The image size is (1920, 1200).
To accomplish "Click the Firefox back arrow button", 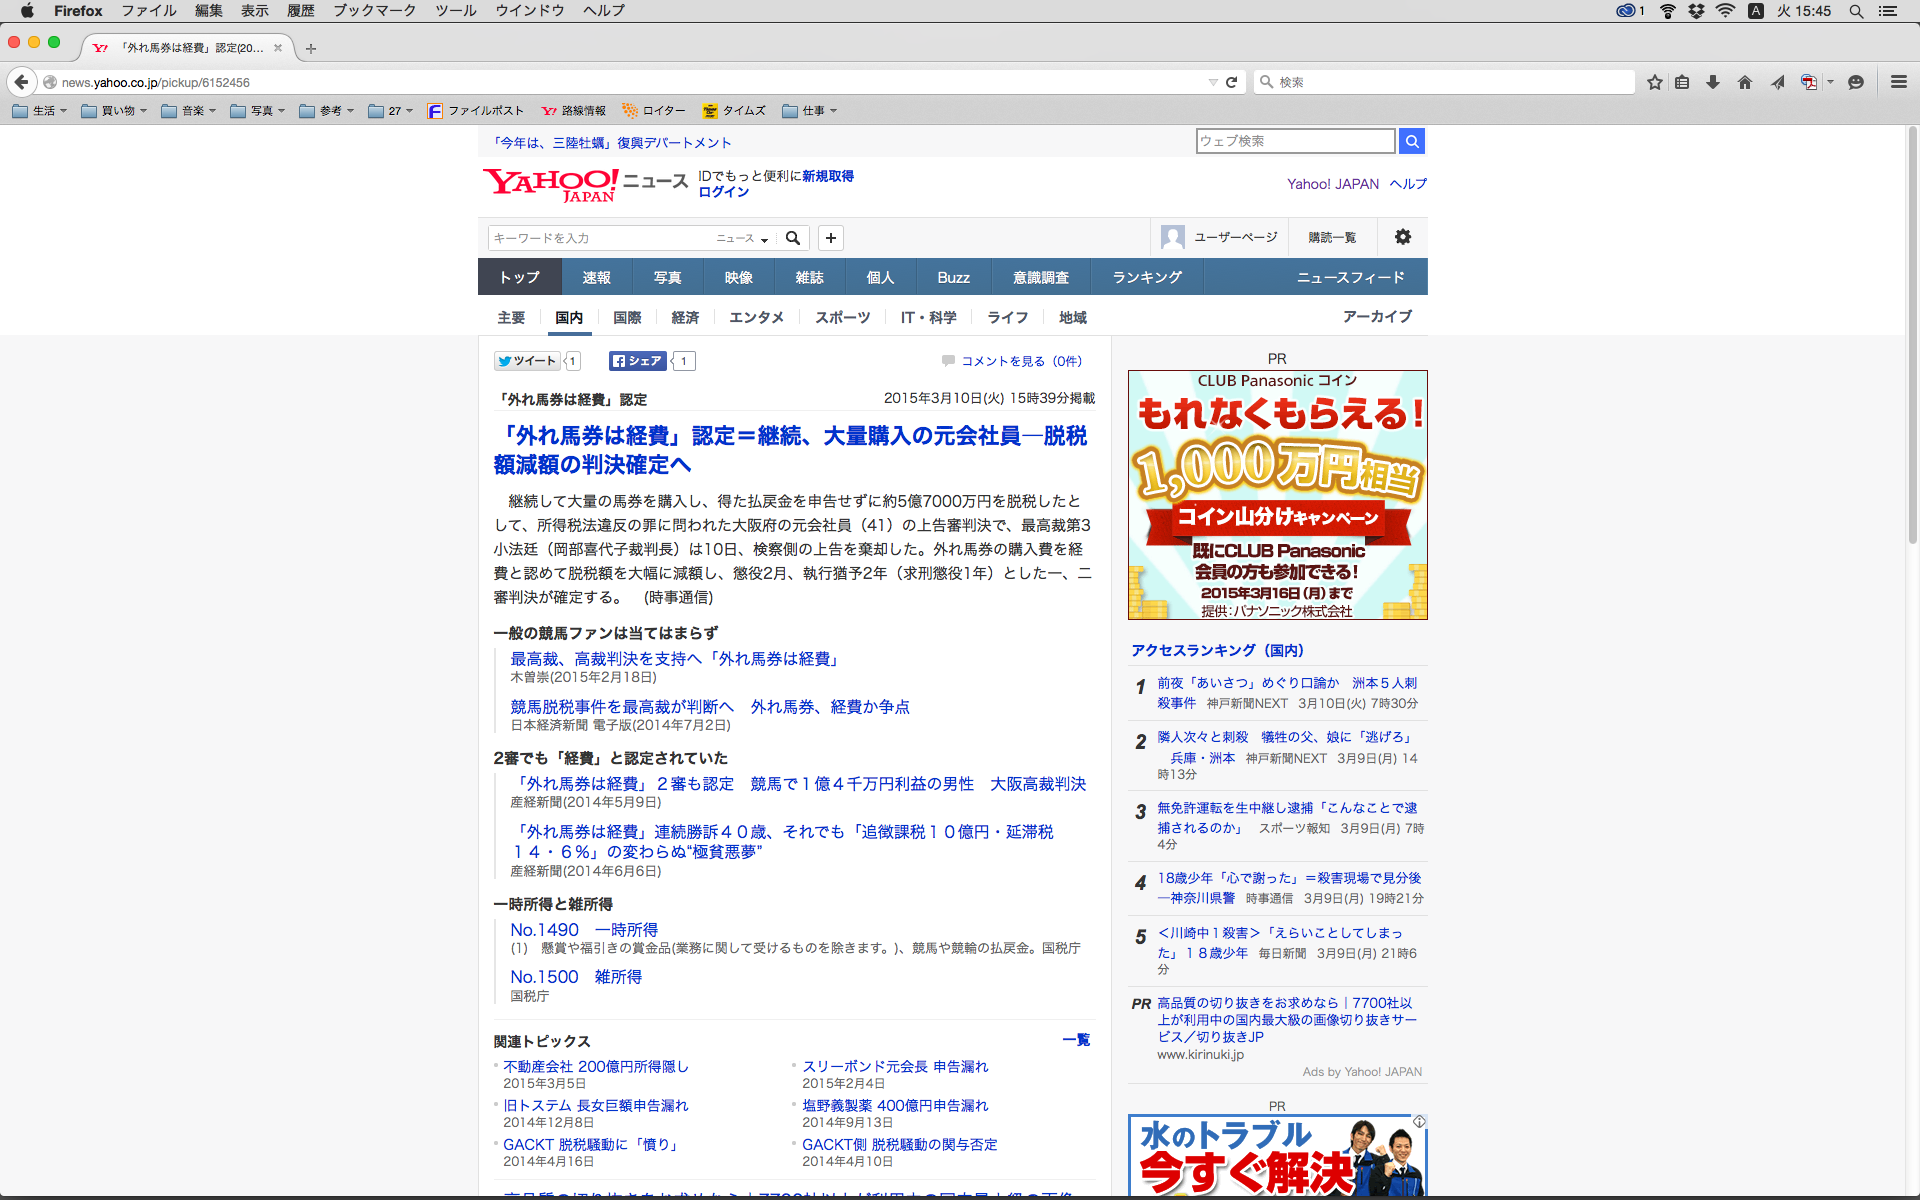I will (x=21, y=82).
